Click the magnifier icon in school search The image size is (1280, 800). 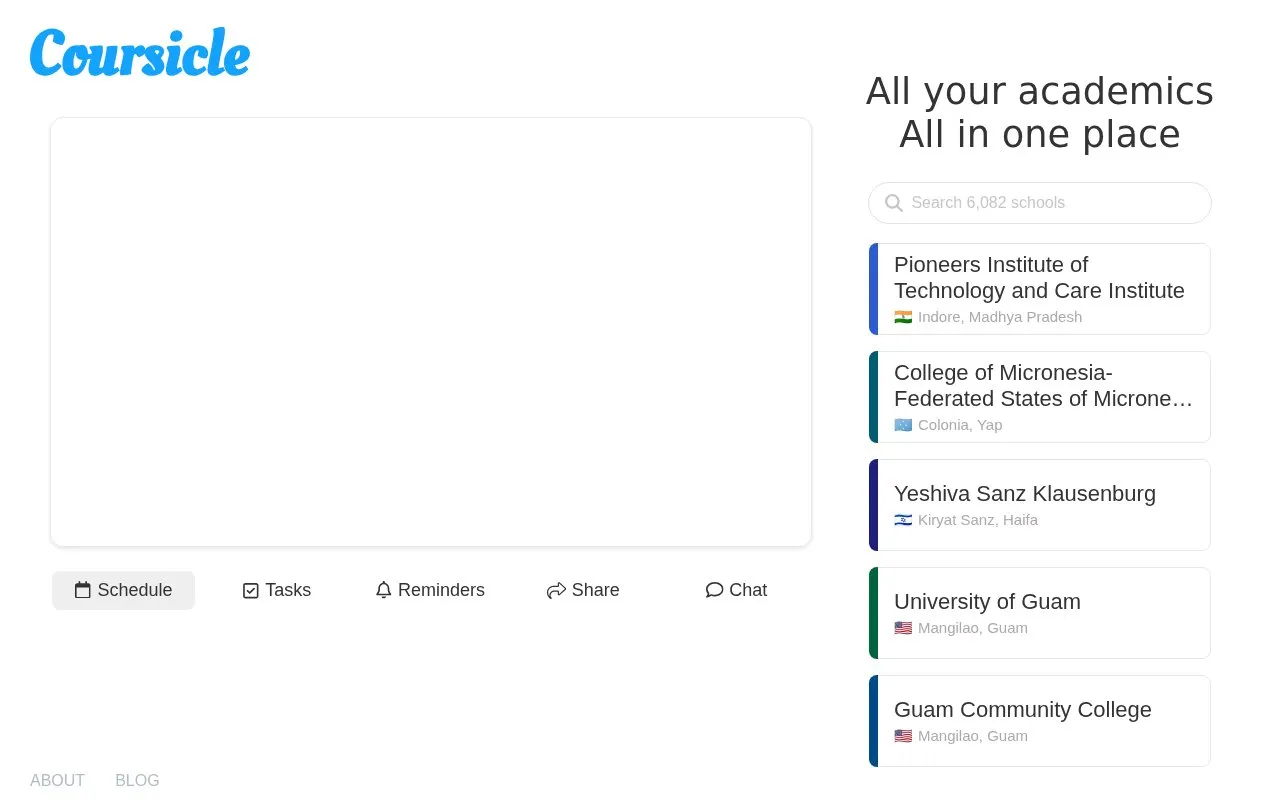coord(894,203)
